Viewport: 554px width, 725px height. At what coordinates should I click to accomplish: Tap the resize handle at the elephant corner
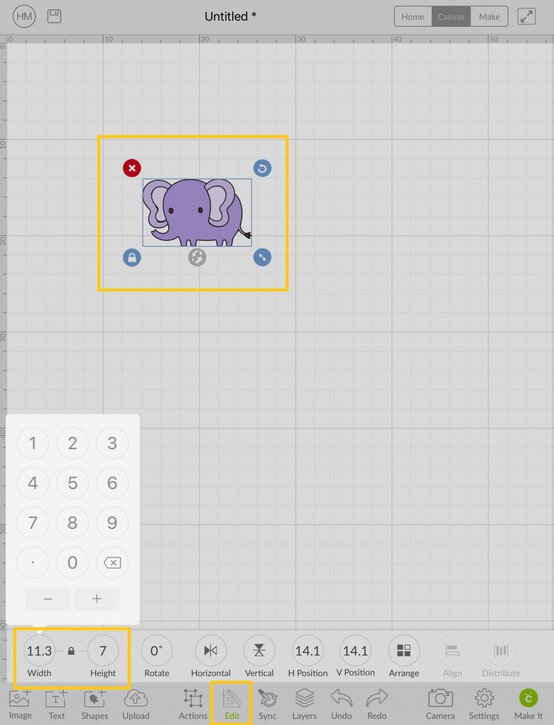point(262,257)
